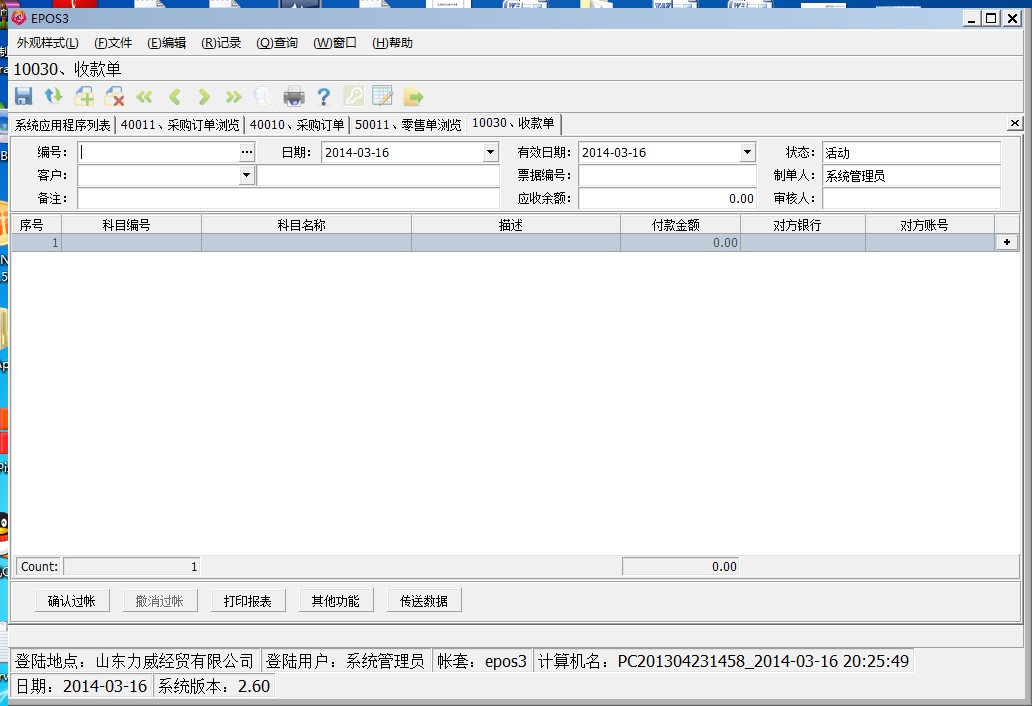This screenshot has height=706, width=1032.
Task: Open the 客户 customer dropdown
Action: coord(246,176)
